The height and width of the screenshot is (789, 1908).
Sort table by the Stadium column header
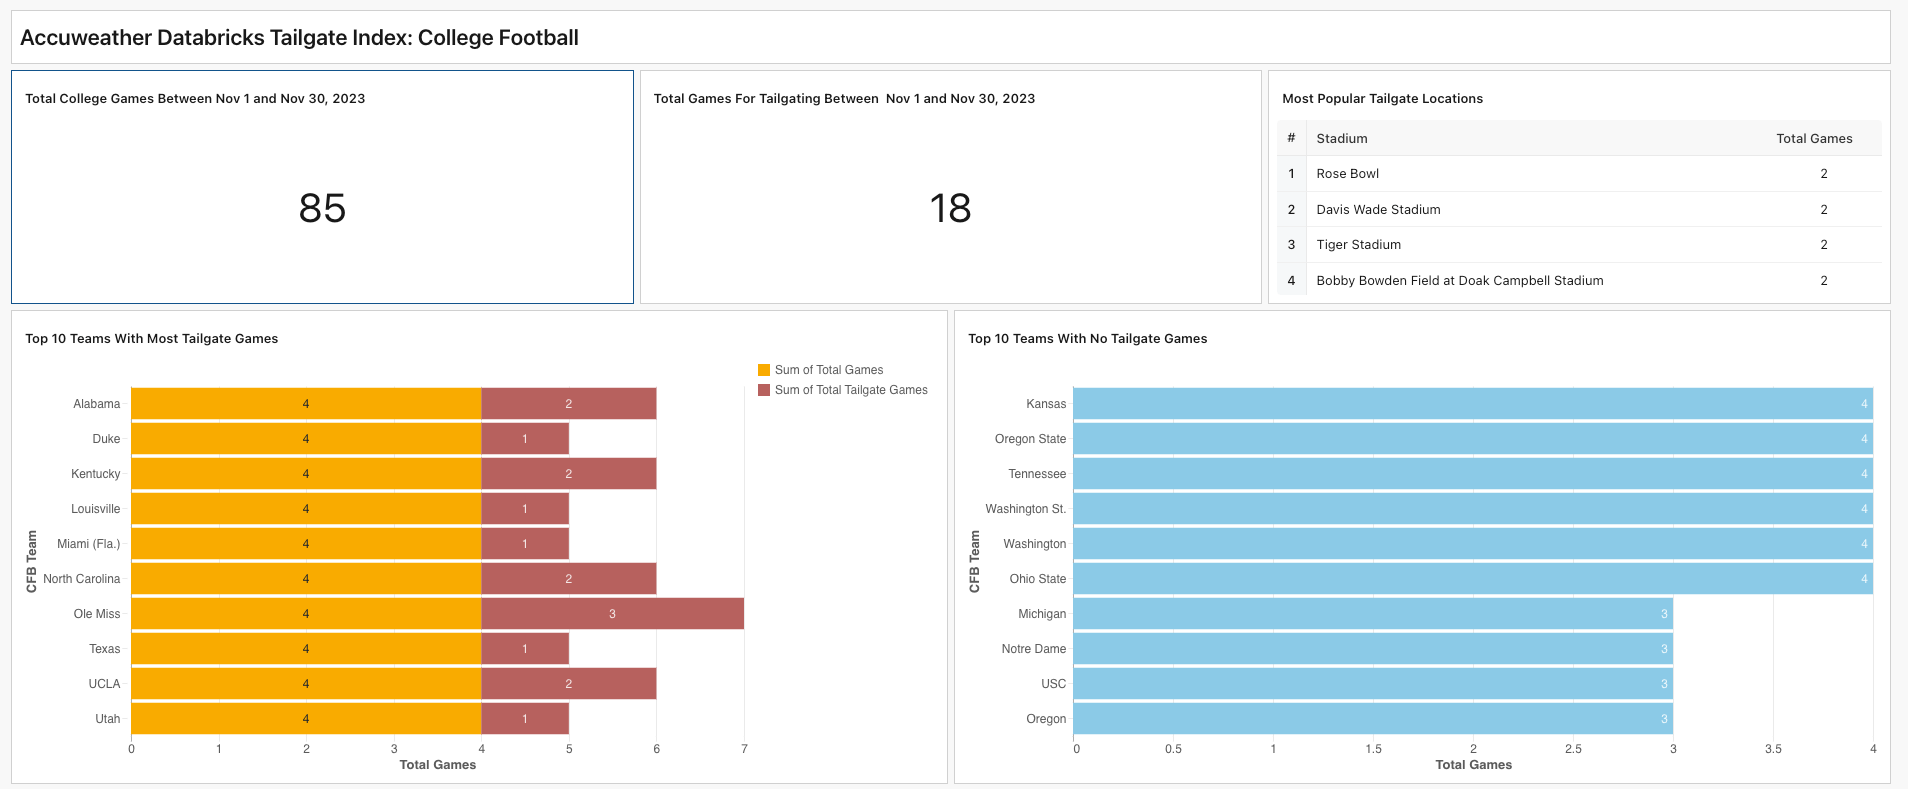tap(1341, 139)
